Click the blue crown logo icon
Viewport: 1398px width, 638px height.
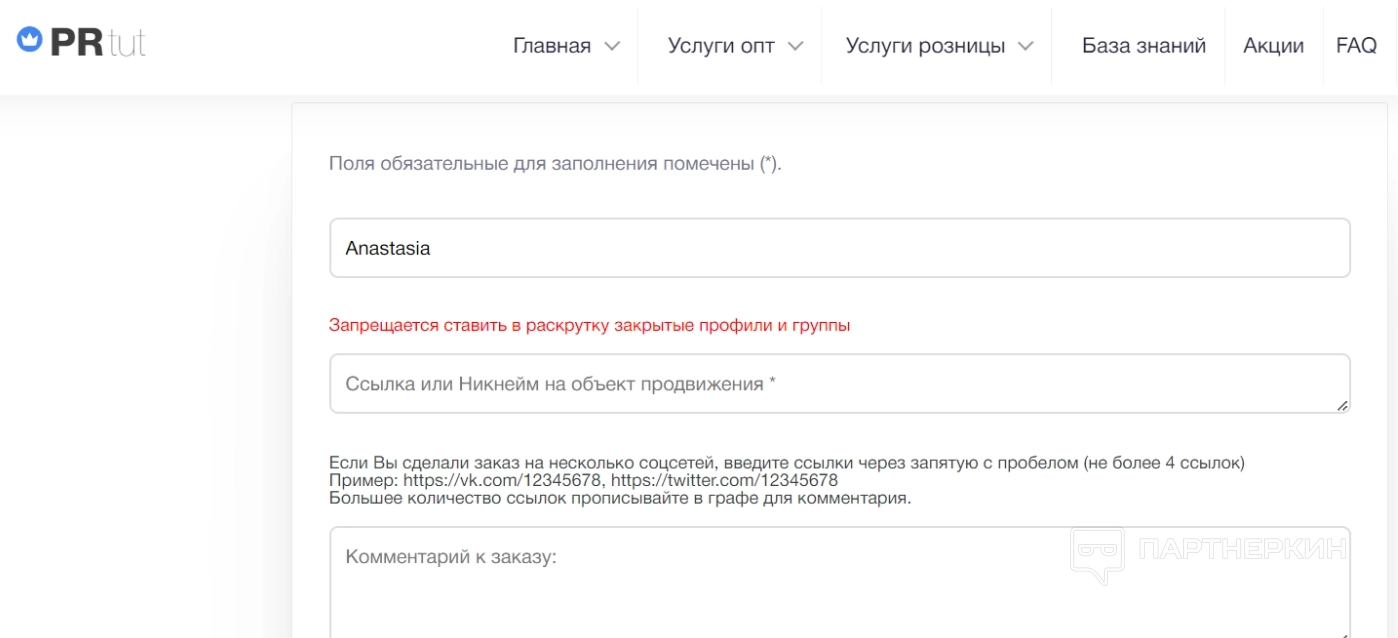[x=29, y=41]
